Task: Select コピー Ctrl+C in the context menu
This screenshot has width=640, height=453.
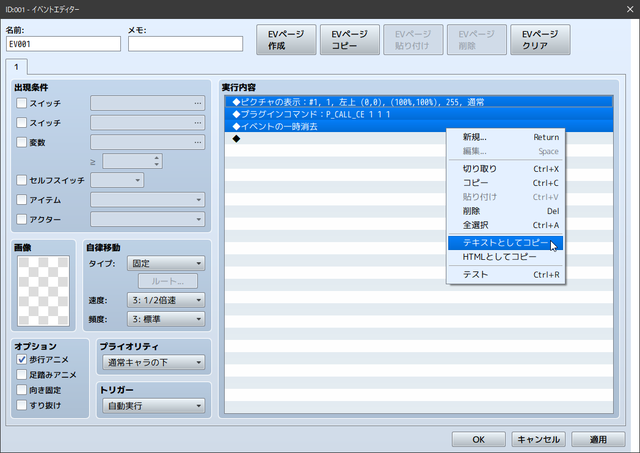Action: tap(505, 183)
